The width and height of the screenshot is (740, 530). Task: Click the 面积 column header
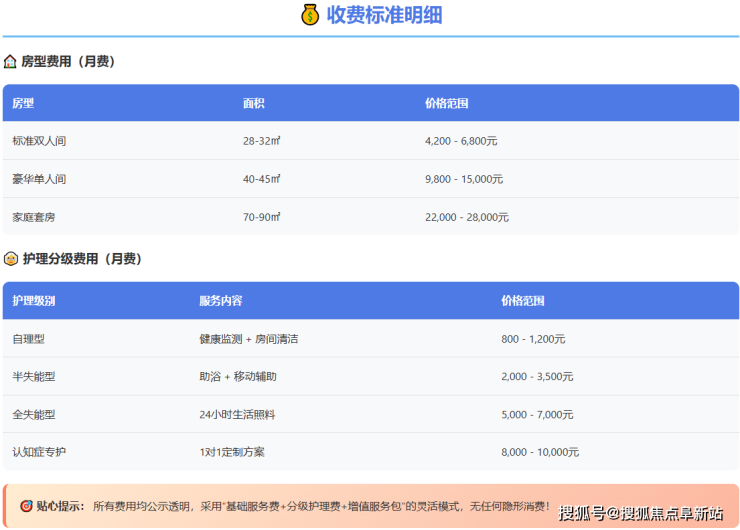pos(254,103)
